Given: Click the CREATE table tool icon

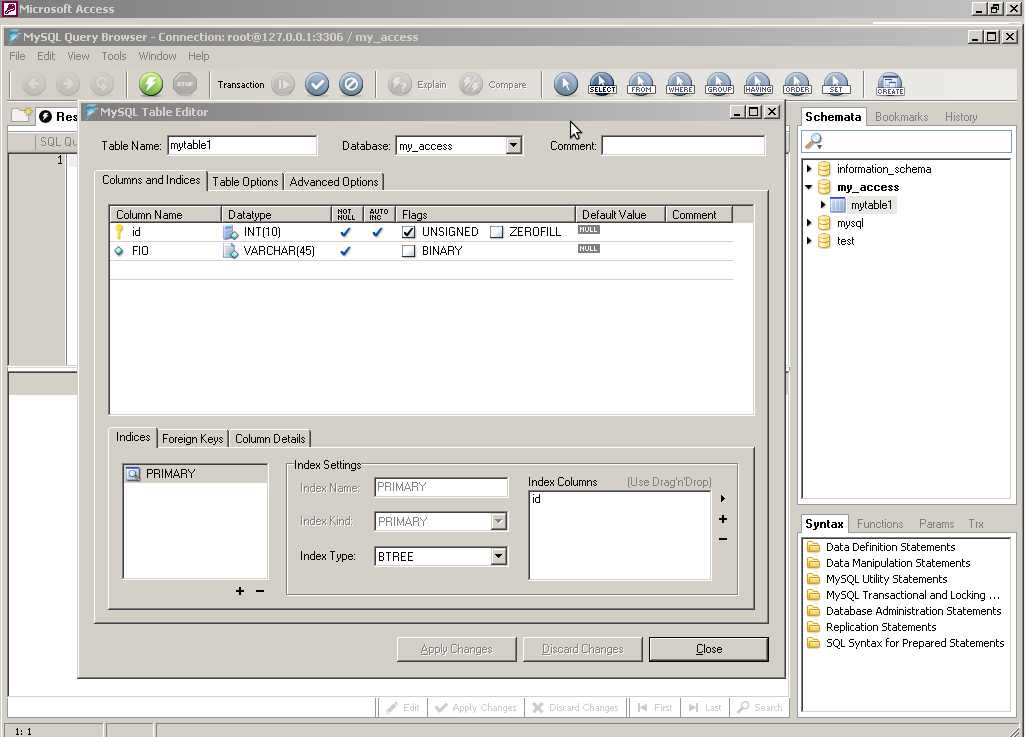Looking at the screenshot, I should [890, 84].
